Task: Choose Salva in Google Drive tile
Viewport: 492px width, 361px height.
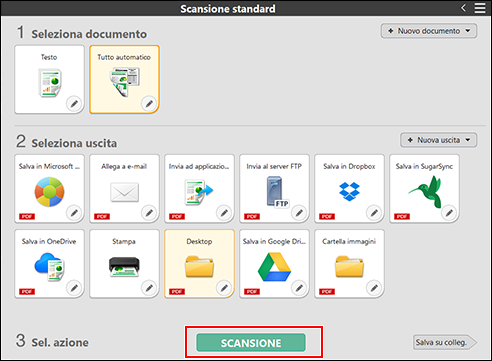Action: point(274,263)
